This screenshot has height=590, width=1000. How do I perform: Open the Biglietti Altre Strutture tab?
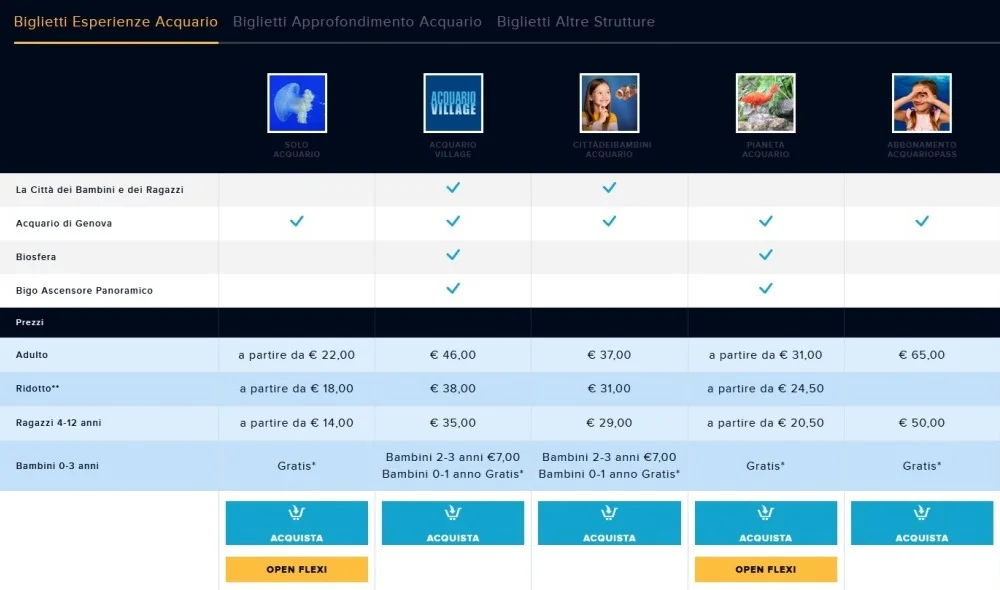(576, 22)
